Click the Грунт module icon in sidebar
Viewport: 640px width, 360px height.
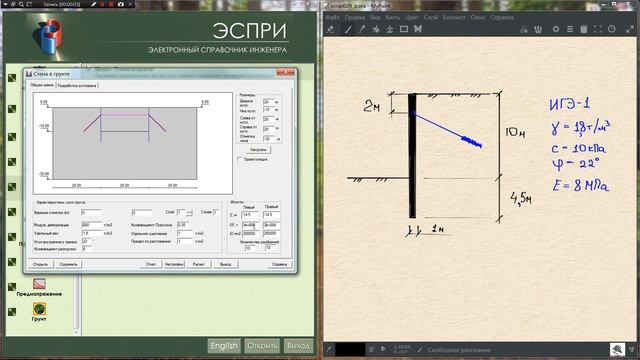[x=39, y=309]
